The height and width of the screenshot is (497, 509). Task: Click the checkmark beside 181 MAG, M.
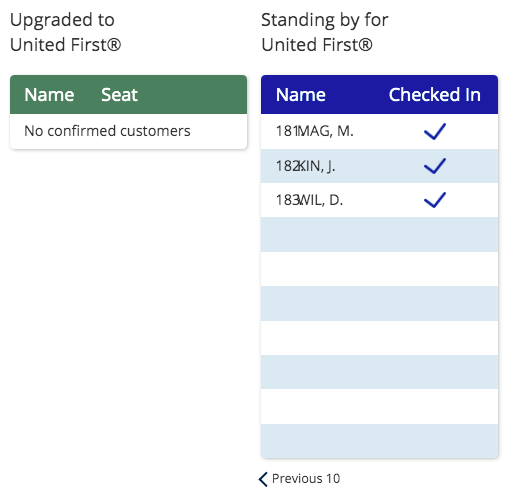pos(435,131)
